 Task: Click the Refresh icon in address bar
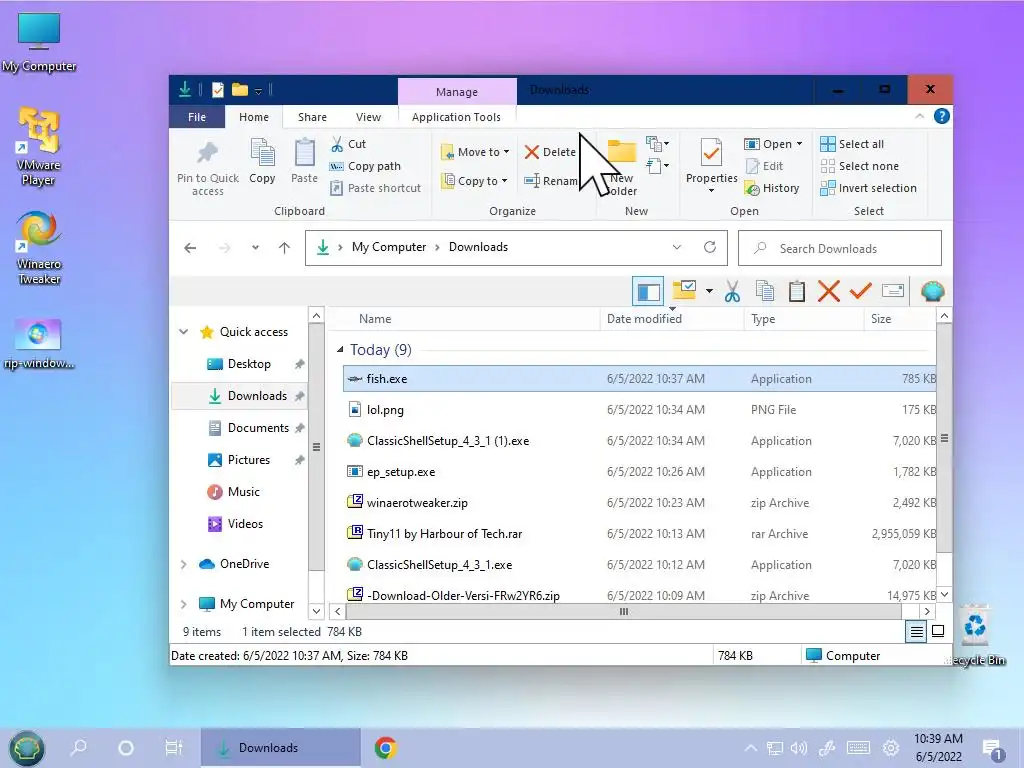(x=710, y=247)
